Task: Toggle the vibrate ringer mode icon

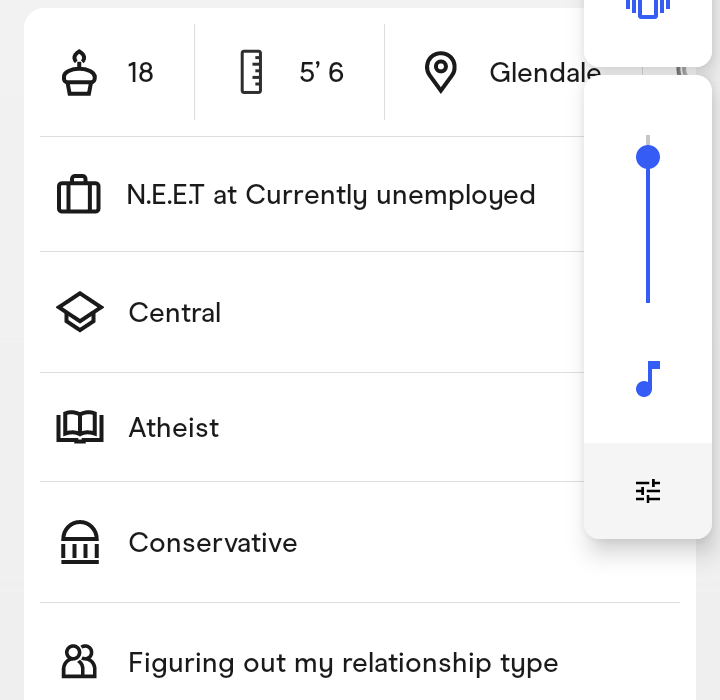Action: point(648,8)
